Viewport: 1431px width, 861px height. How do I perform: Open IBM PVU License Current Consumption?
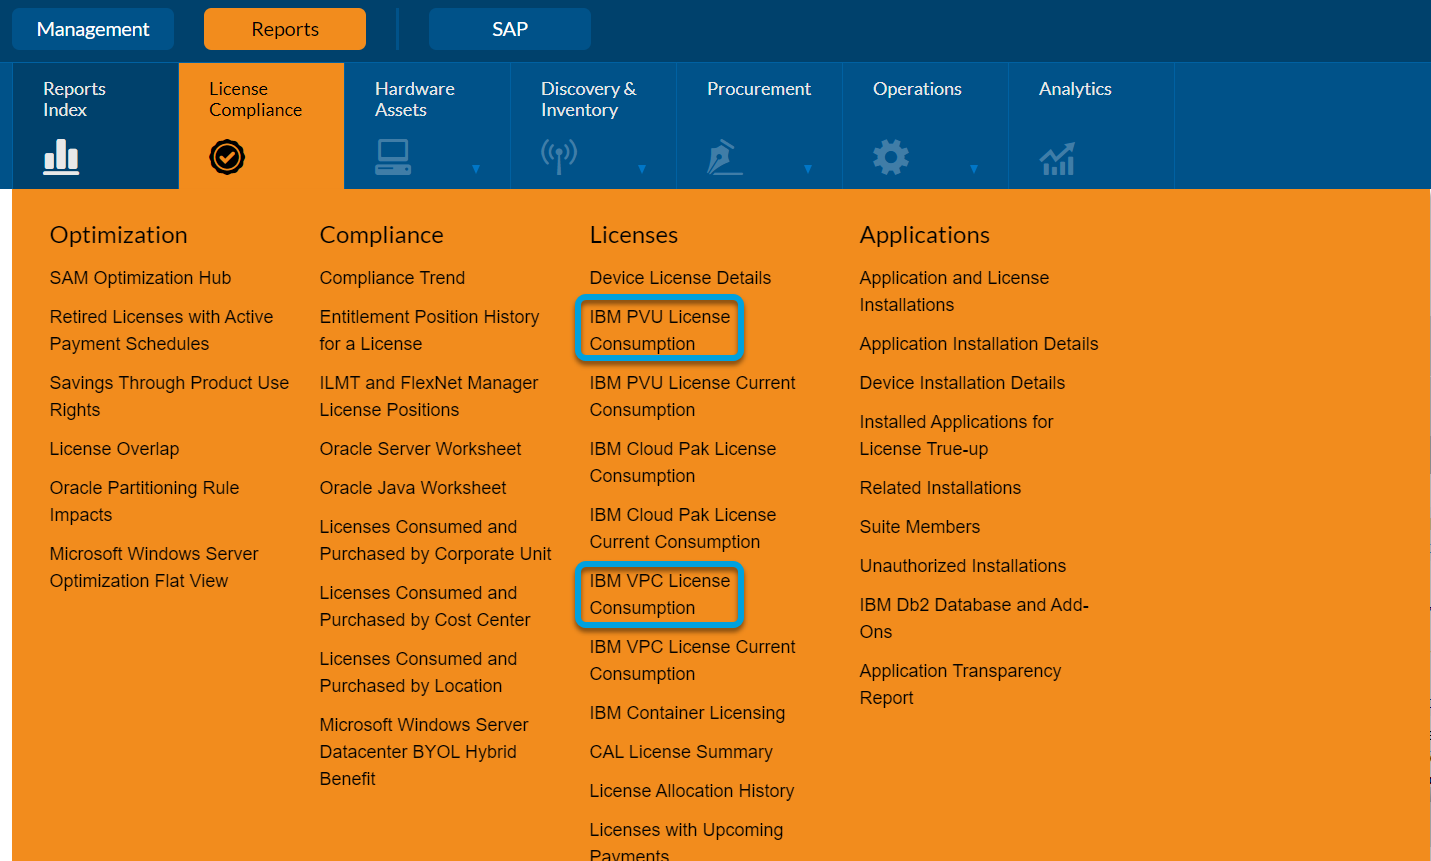pos(692,396)
